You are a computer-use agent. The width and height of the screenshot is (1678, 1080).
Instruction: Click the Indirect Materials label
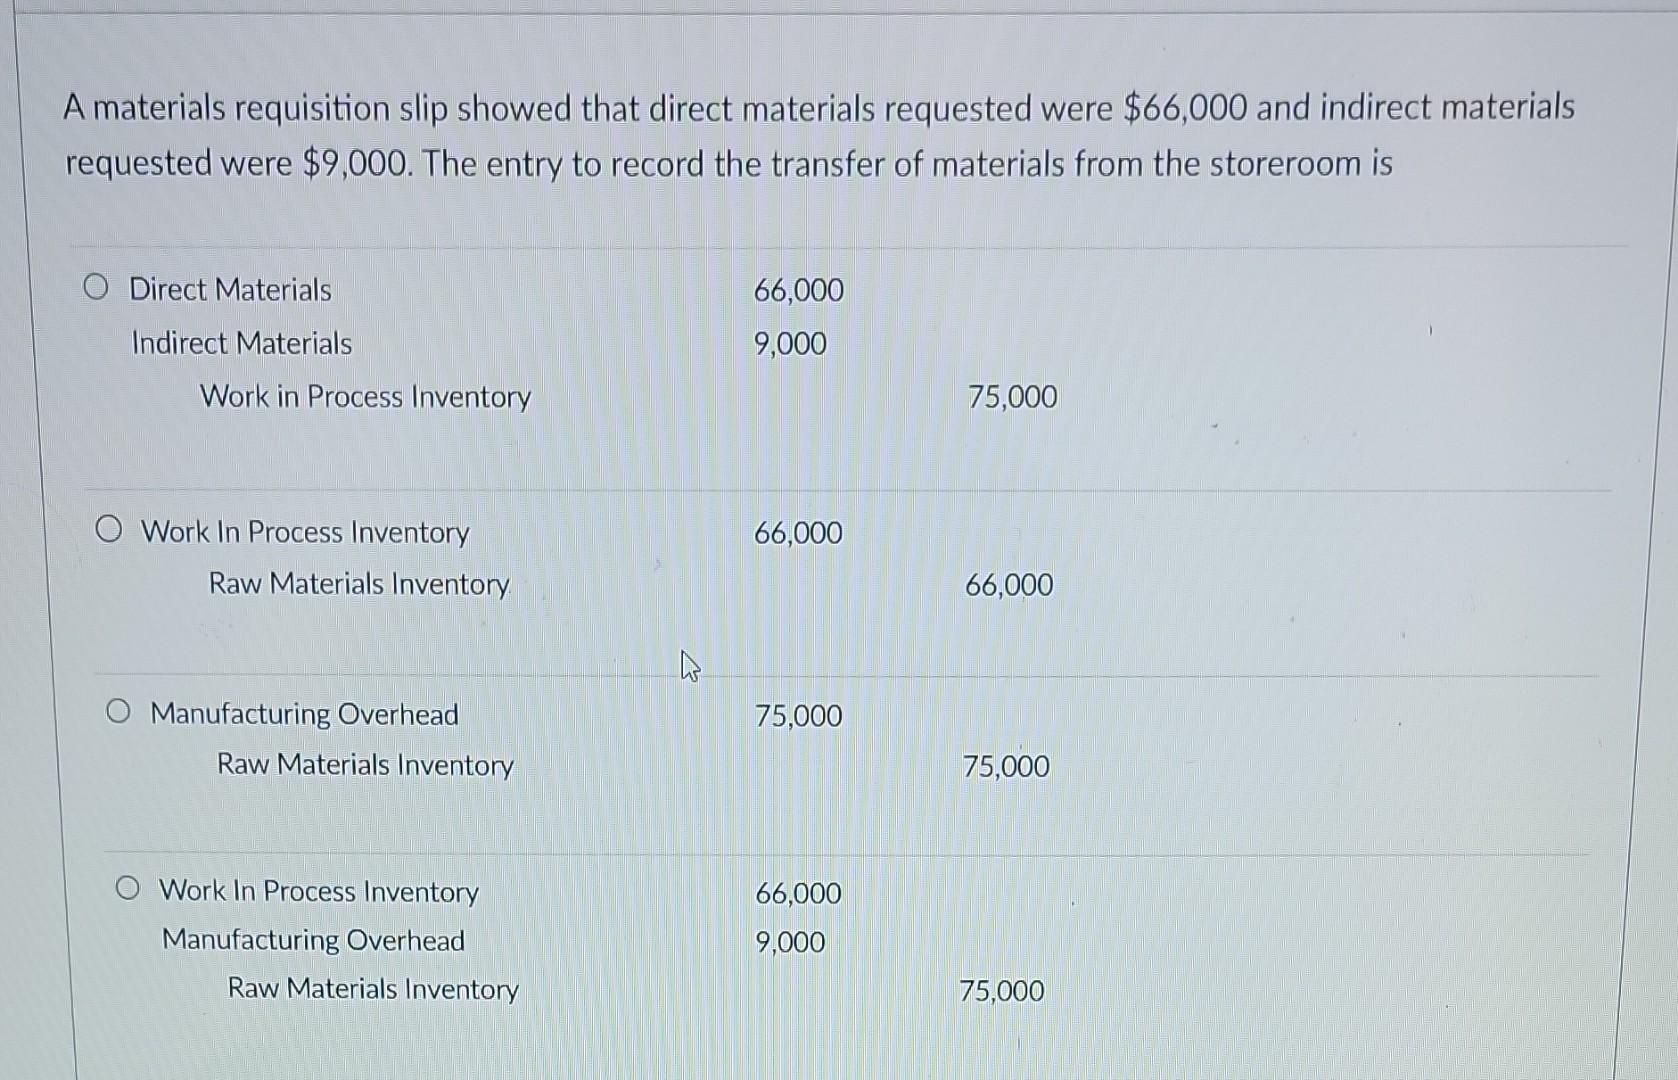[x=241, y=343]
